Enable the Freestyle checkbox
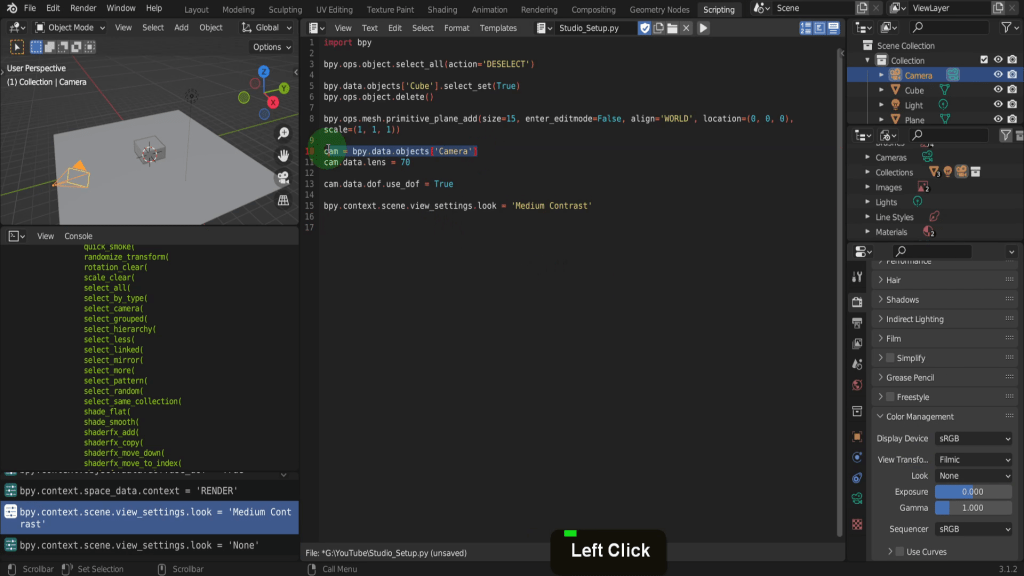Viewport: 1024px width, 576px height. 890,397
